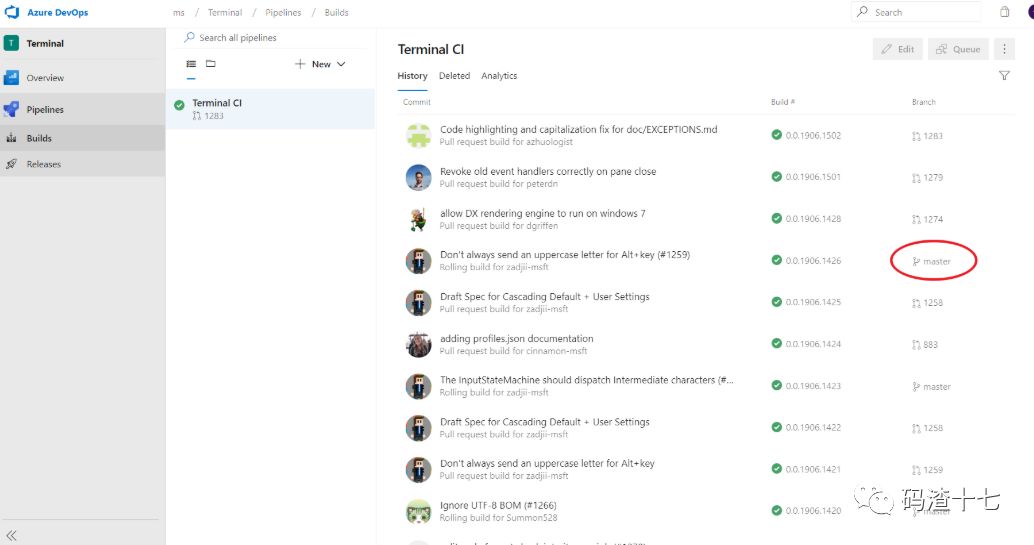Click build number 0.0.1906.1420
1034x545 pixels.
point(813,511)
